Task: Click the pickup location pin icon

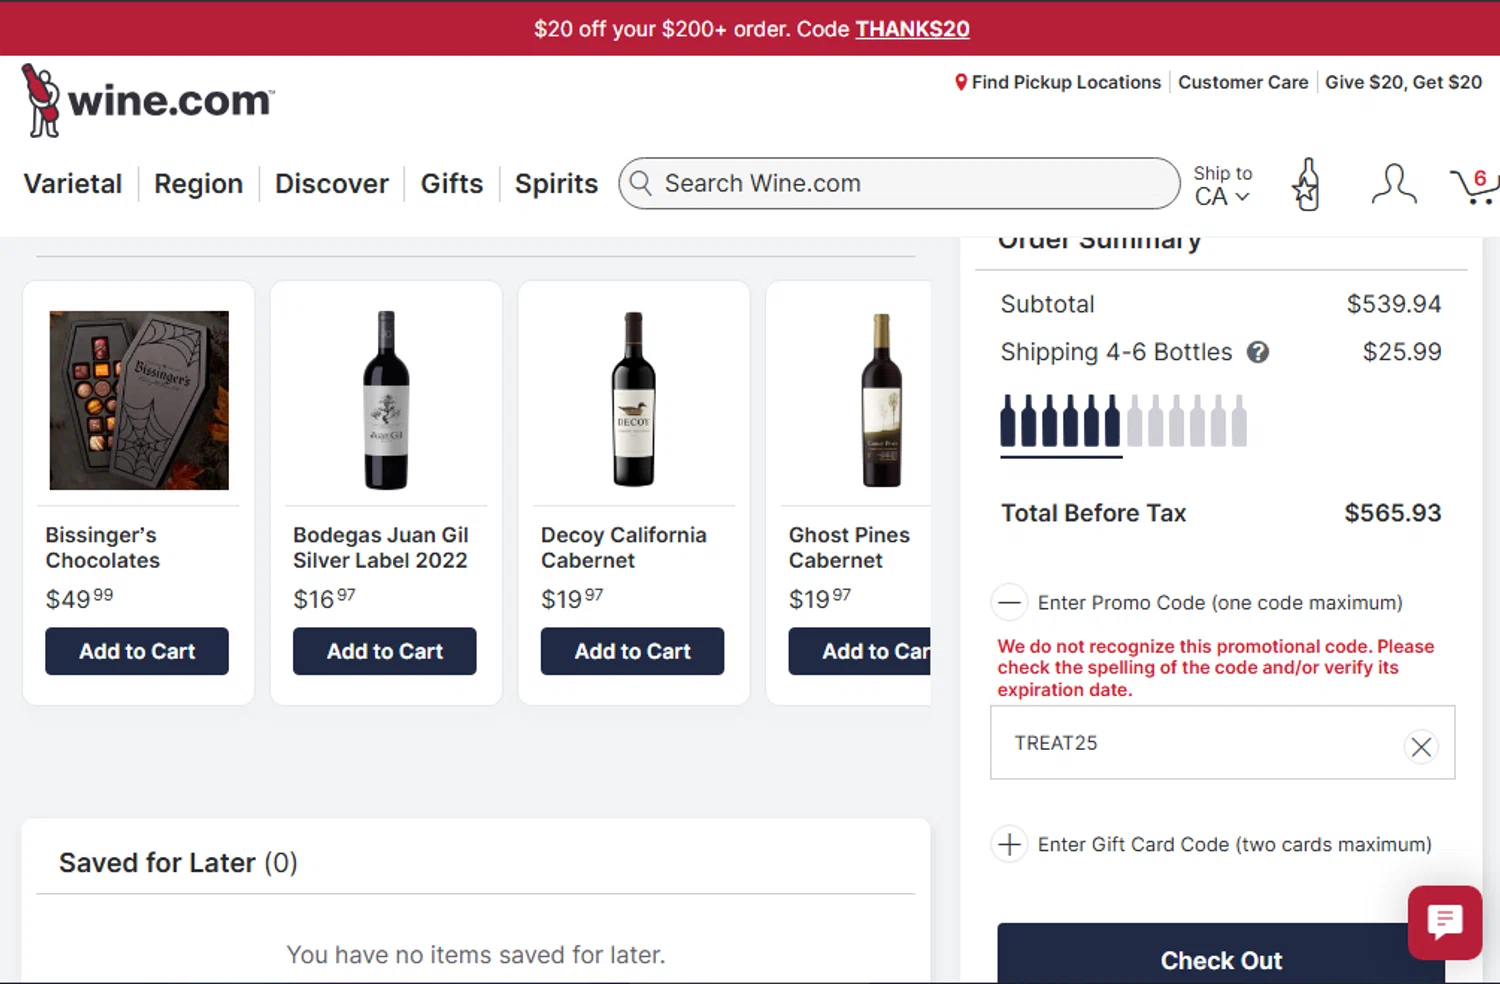Action: pyautogui.click(x=961, y=82)
